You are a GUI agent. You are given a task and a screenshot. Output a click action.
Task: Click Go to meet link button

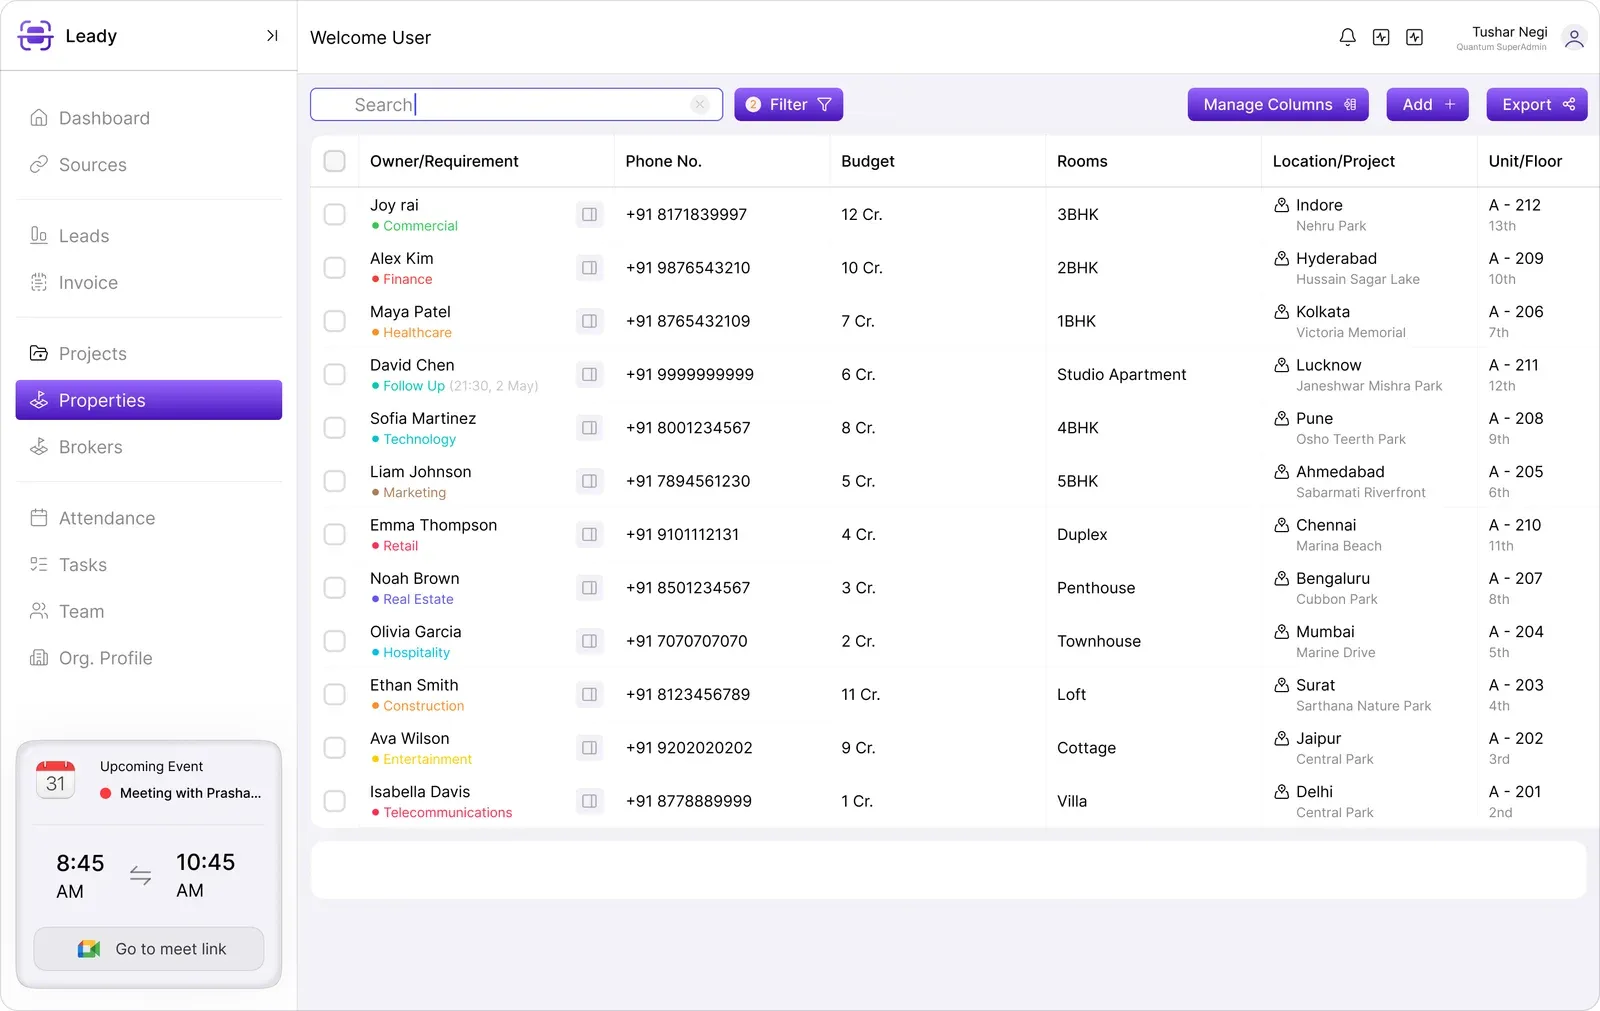149,949
